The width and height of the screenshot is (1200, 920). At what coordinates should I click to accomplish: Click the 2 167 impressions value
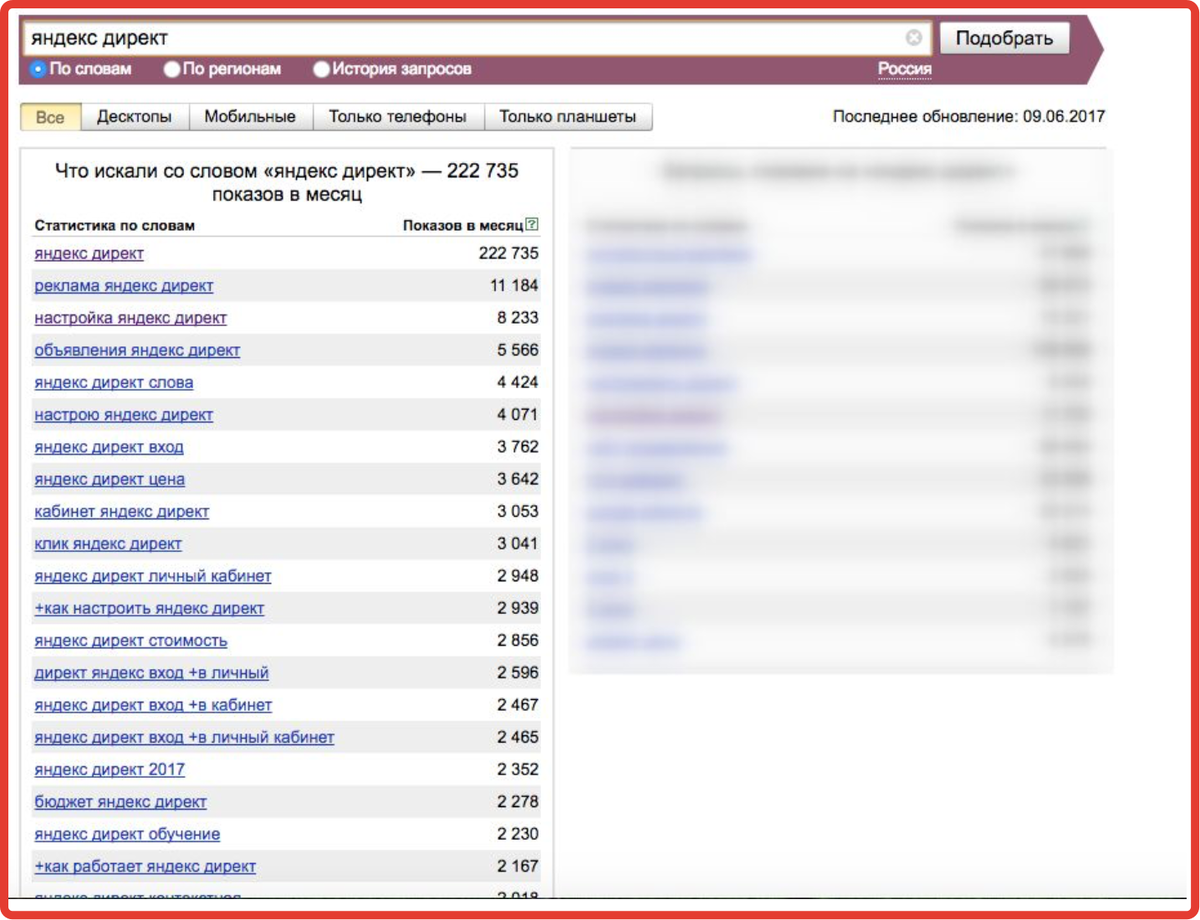click(518, 866)
